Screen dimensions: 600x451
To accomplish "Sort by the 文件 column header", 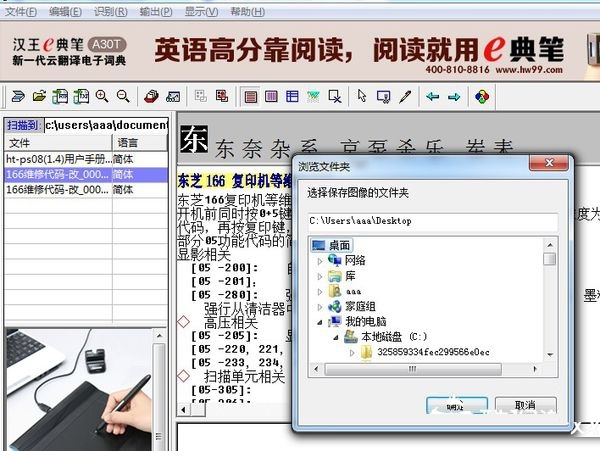I will (x=58, y=143).
